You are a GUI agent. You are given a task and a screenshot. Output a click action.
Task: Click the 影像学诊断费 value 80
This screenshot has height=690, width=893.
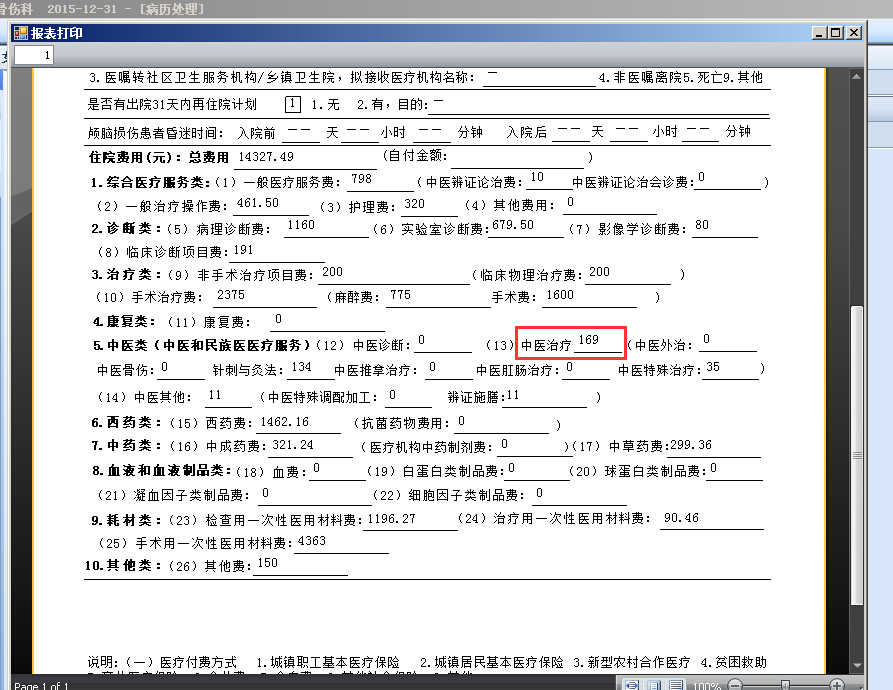(x=702, y=225)
